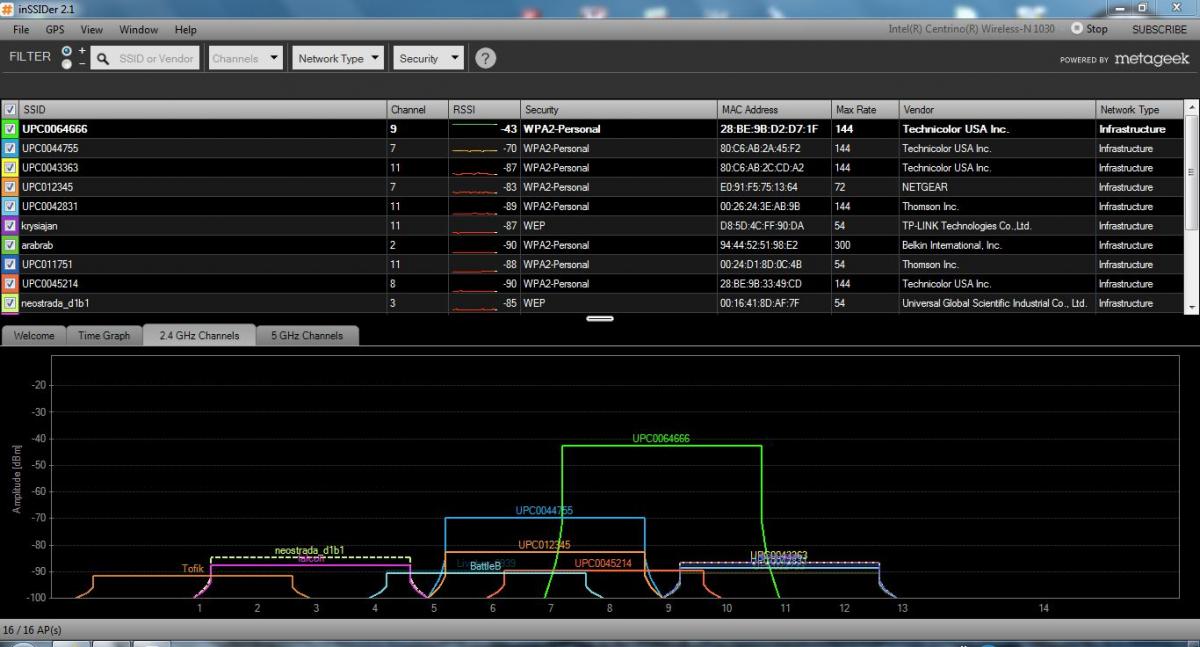The width and height of the screenshot is (1200, 647).
Task: Toggle the neostrada_d1b1 row checkbox
Action: click(x=10, y=303)
